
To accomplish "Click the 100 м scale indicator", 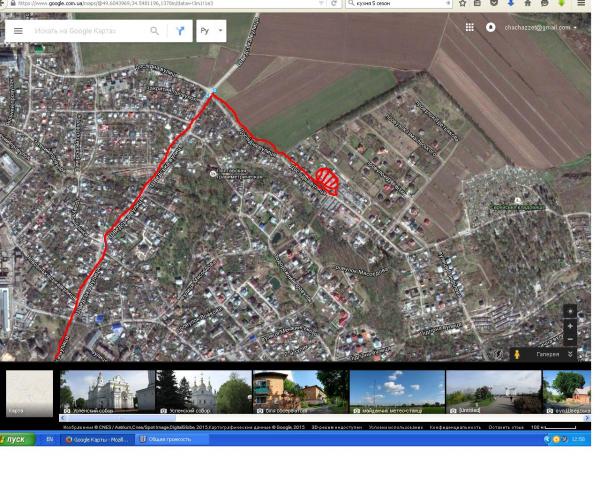I will pyautogui.click(x=553, y=427).
